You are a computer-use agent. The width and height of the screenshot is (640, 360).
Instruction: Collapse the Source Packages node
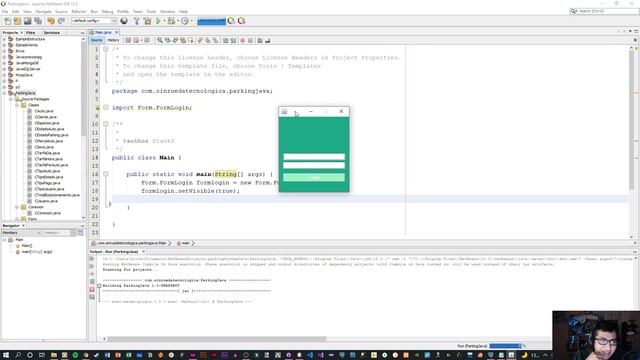[x=11, y=99]
